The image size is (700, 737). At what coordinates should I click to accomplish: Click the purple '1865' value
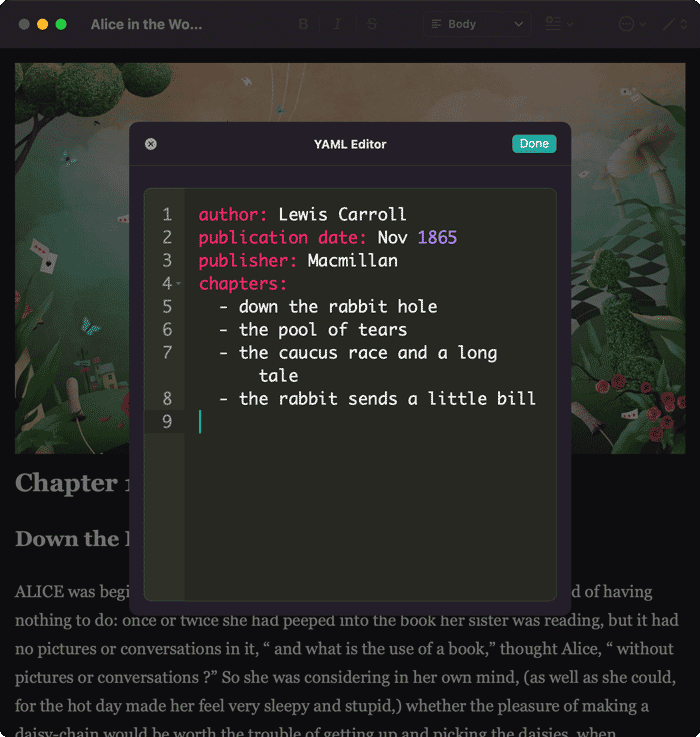(x=437, y=237)
